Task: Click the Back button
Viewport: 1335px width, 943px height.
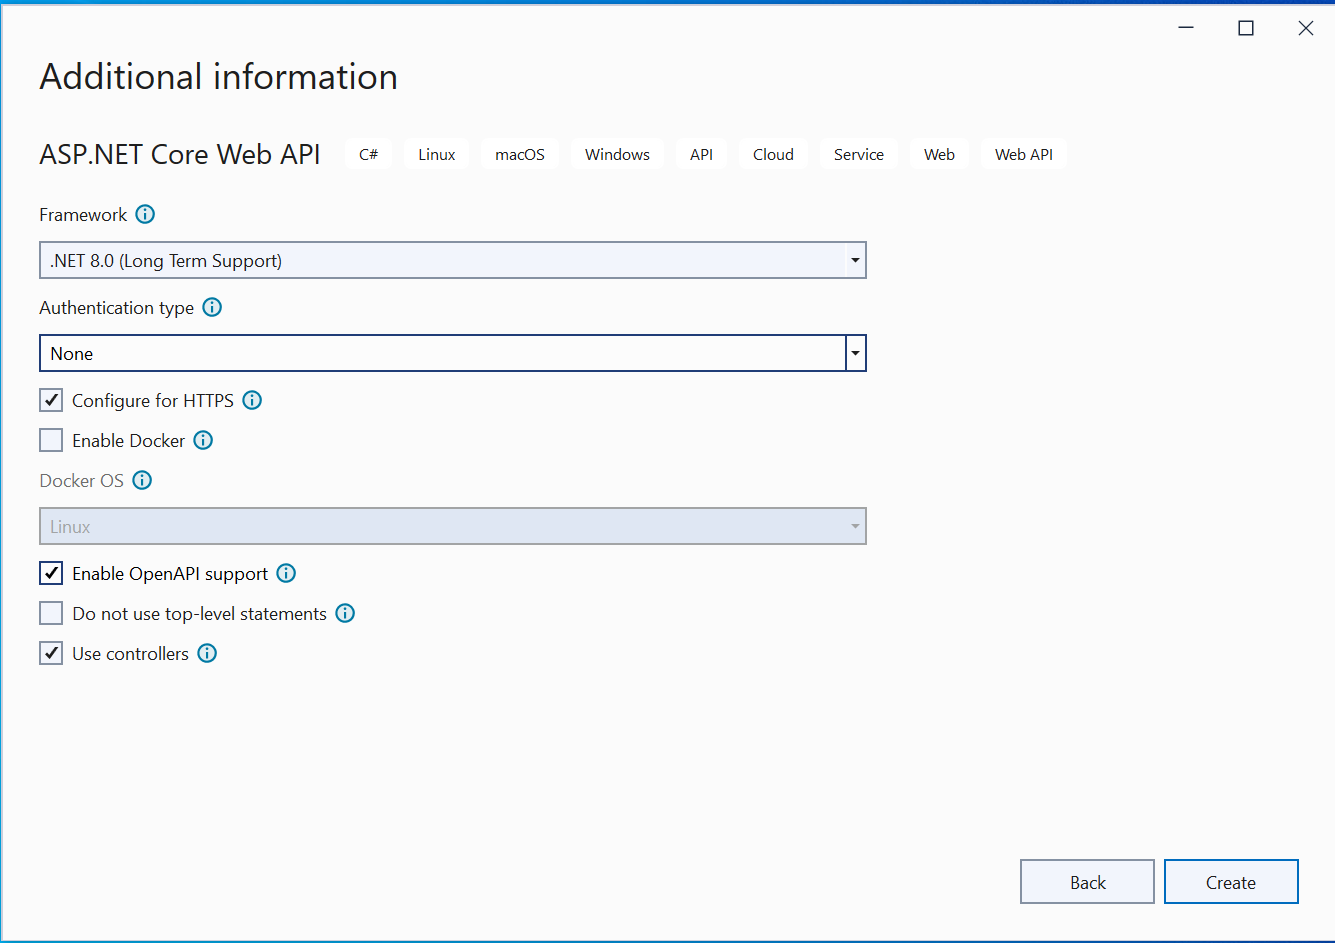Action: pyautogui.click(x=1087, y=882)
